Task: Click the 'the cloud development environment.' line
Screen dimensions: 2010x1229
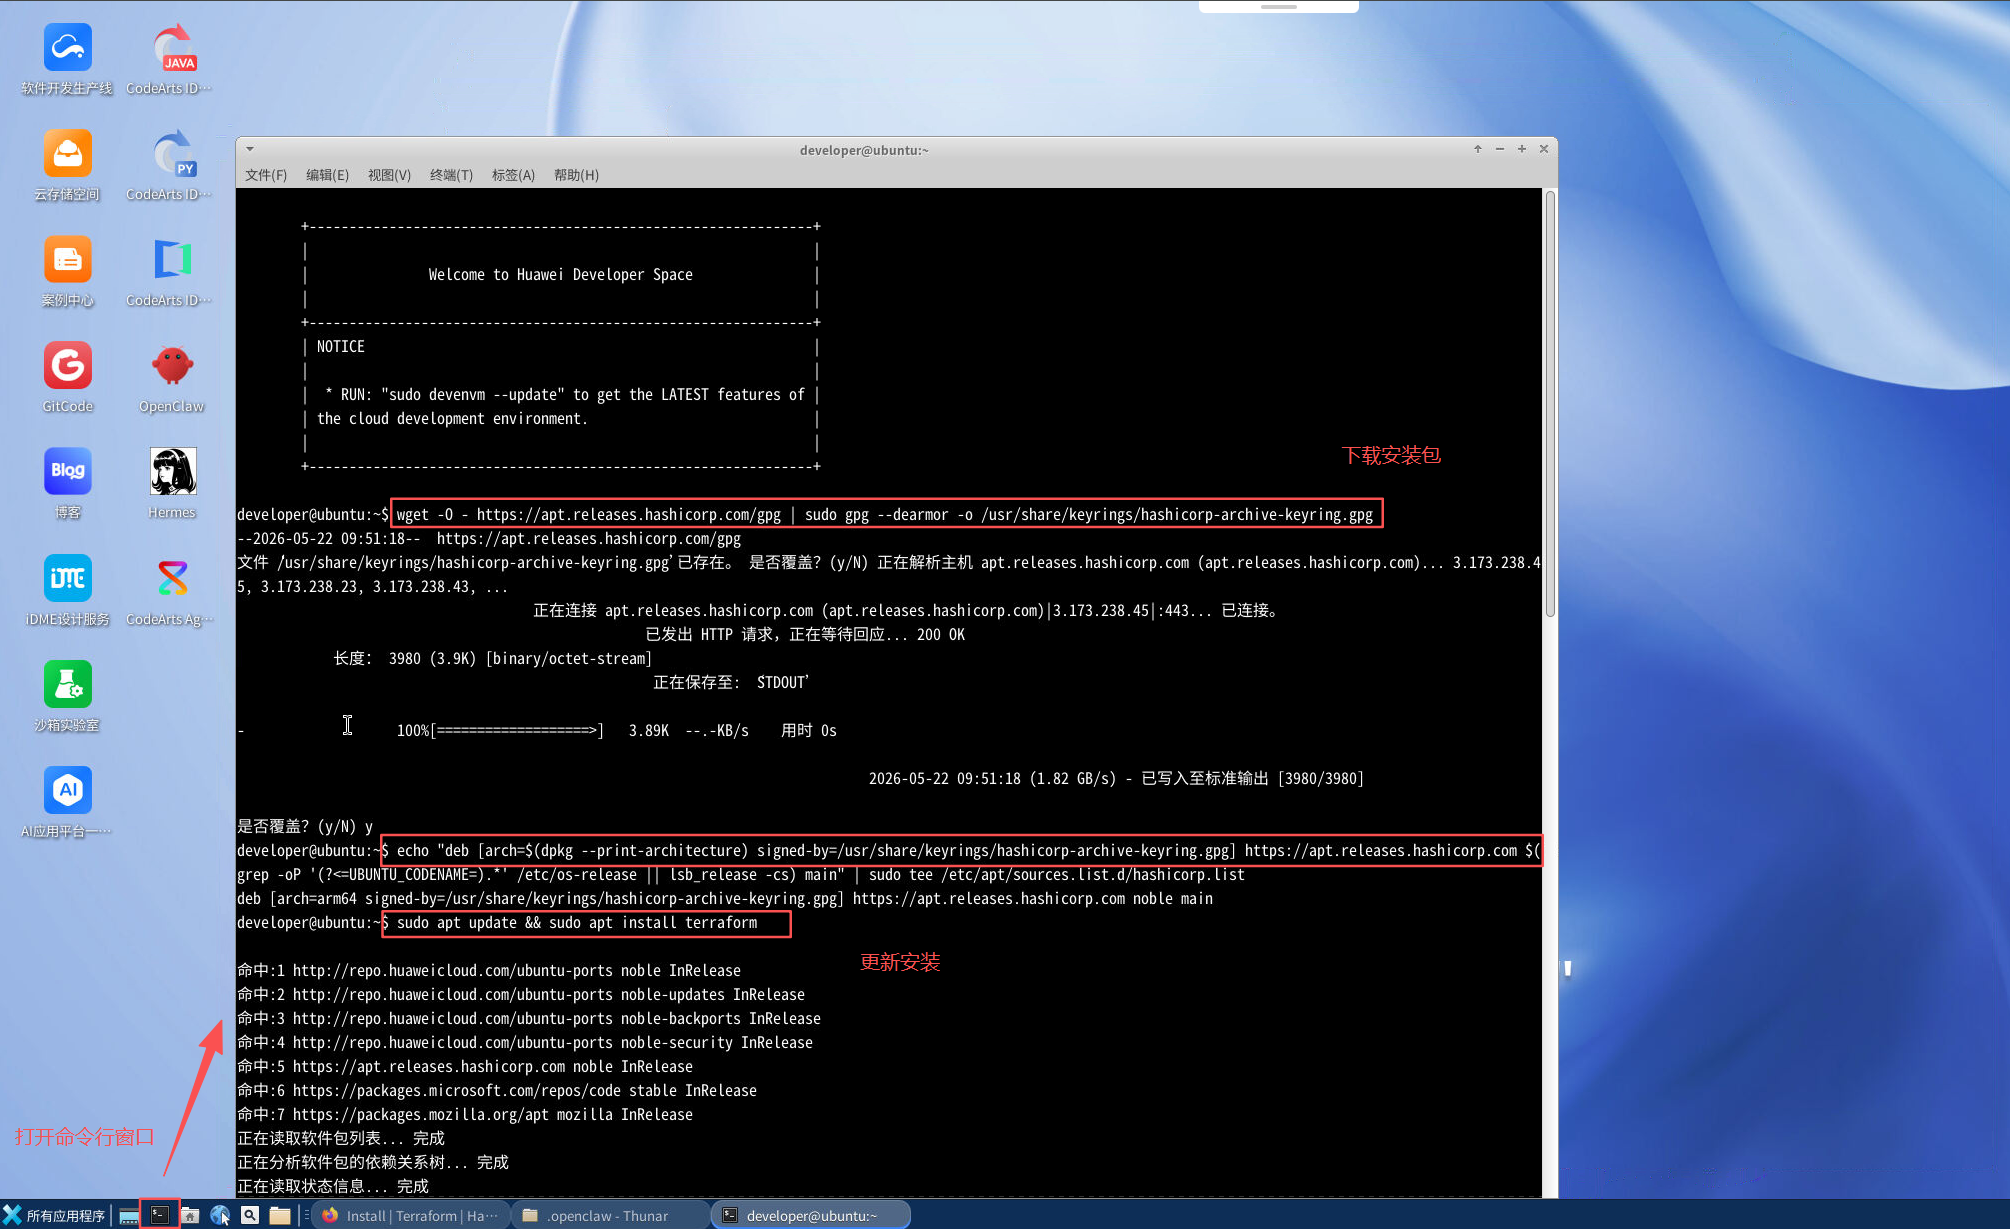Action: point(453,419)
